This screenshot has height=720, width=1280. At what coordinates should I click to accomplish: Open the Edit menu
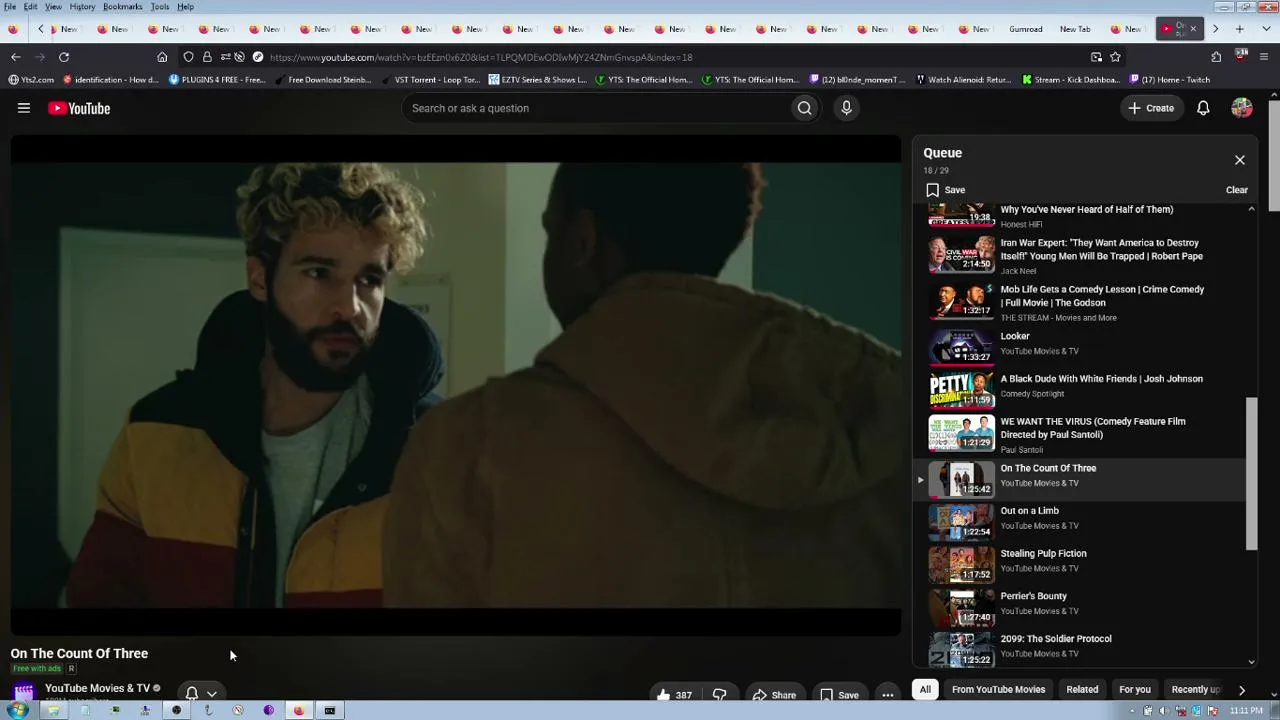(31, 7)
